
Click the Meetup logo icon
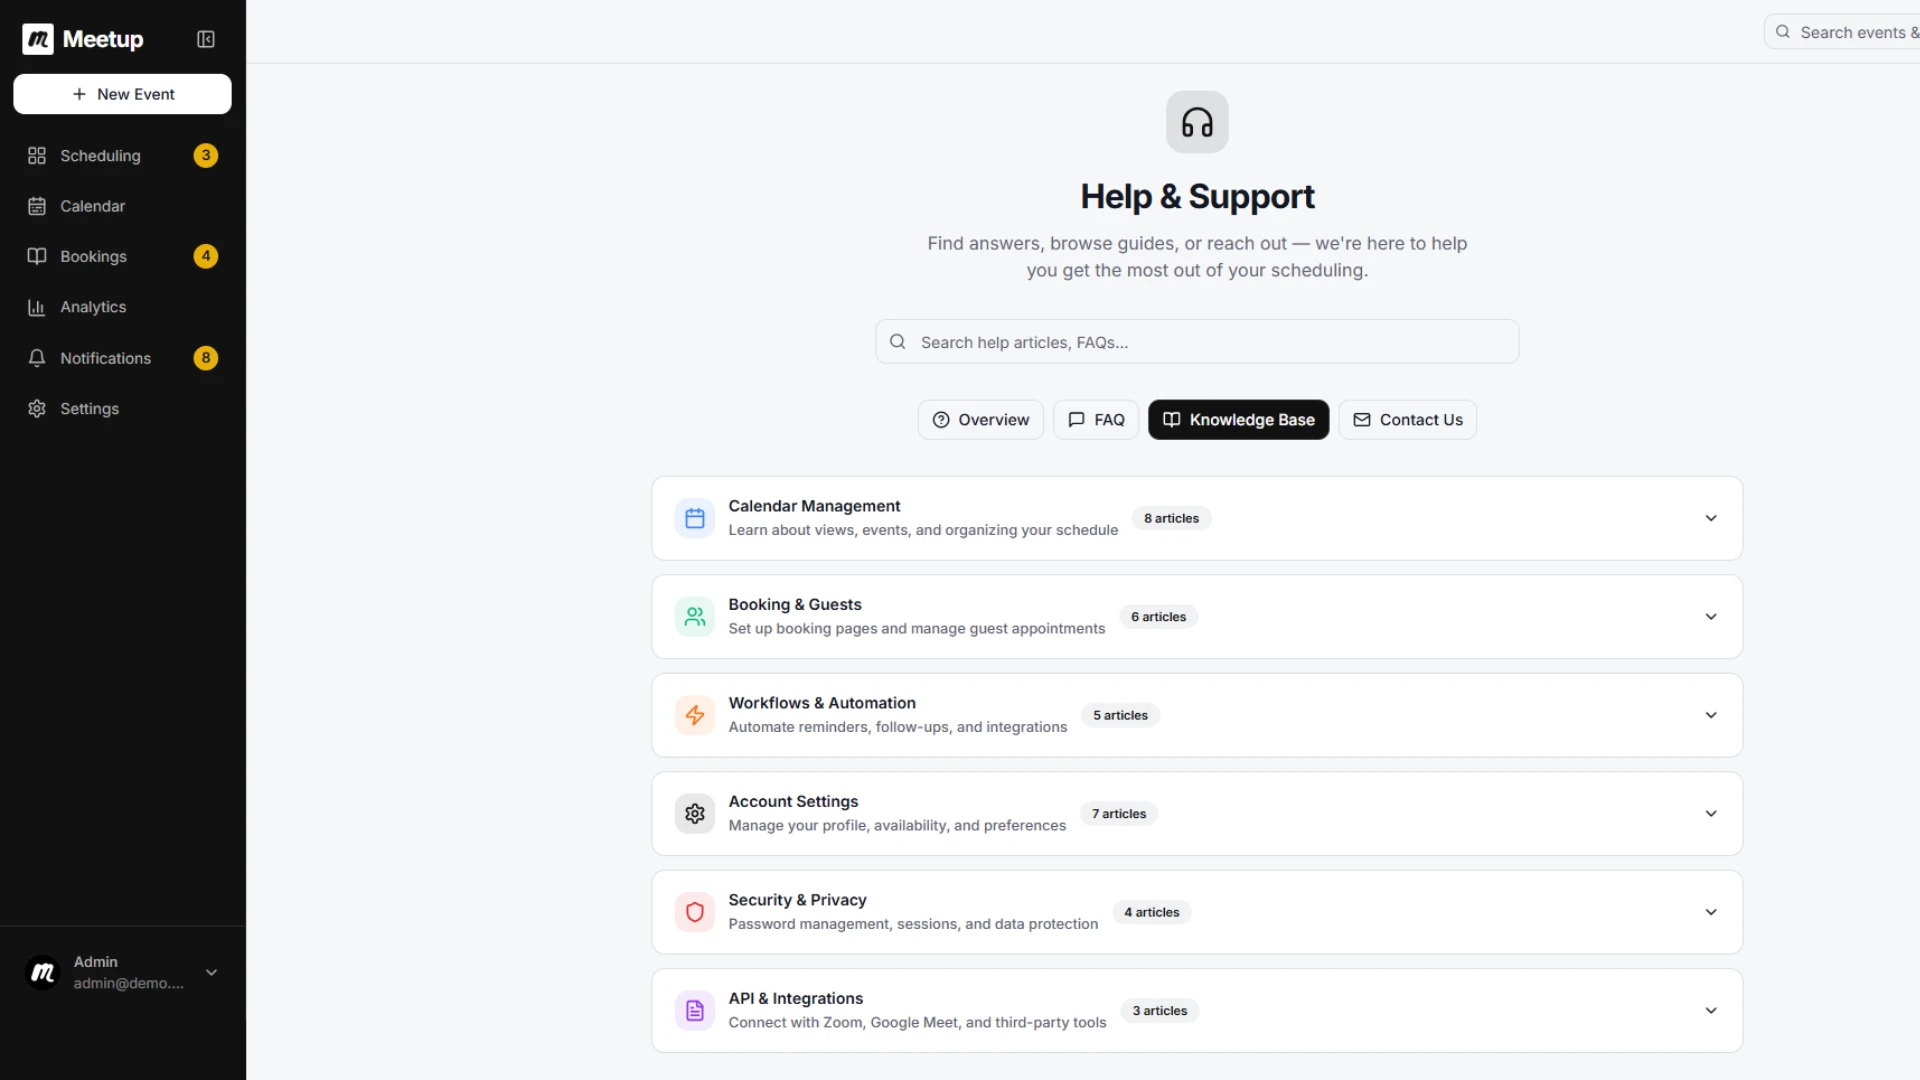click(38, 39)
